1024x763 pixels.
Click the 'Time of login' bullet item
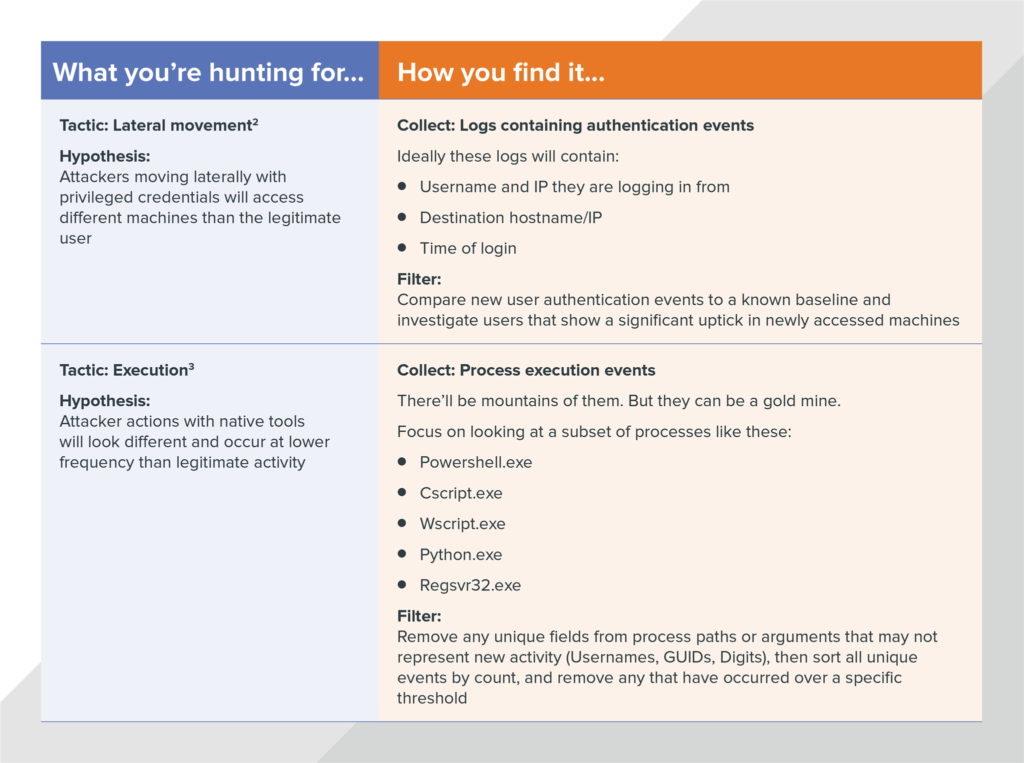[x=468, y=248]
